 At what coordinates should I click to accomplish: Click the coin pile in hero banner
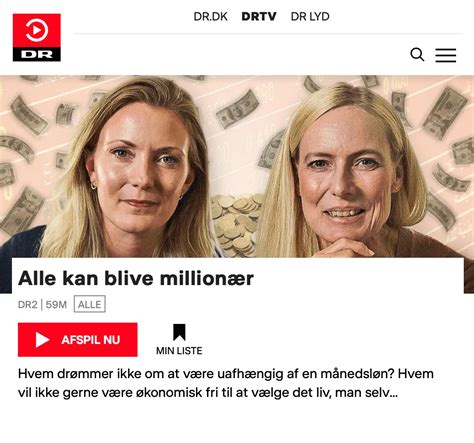pyautogui.click(x=237, y=225)
